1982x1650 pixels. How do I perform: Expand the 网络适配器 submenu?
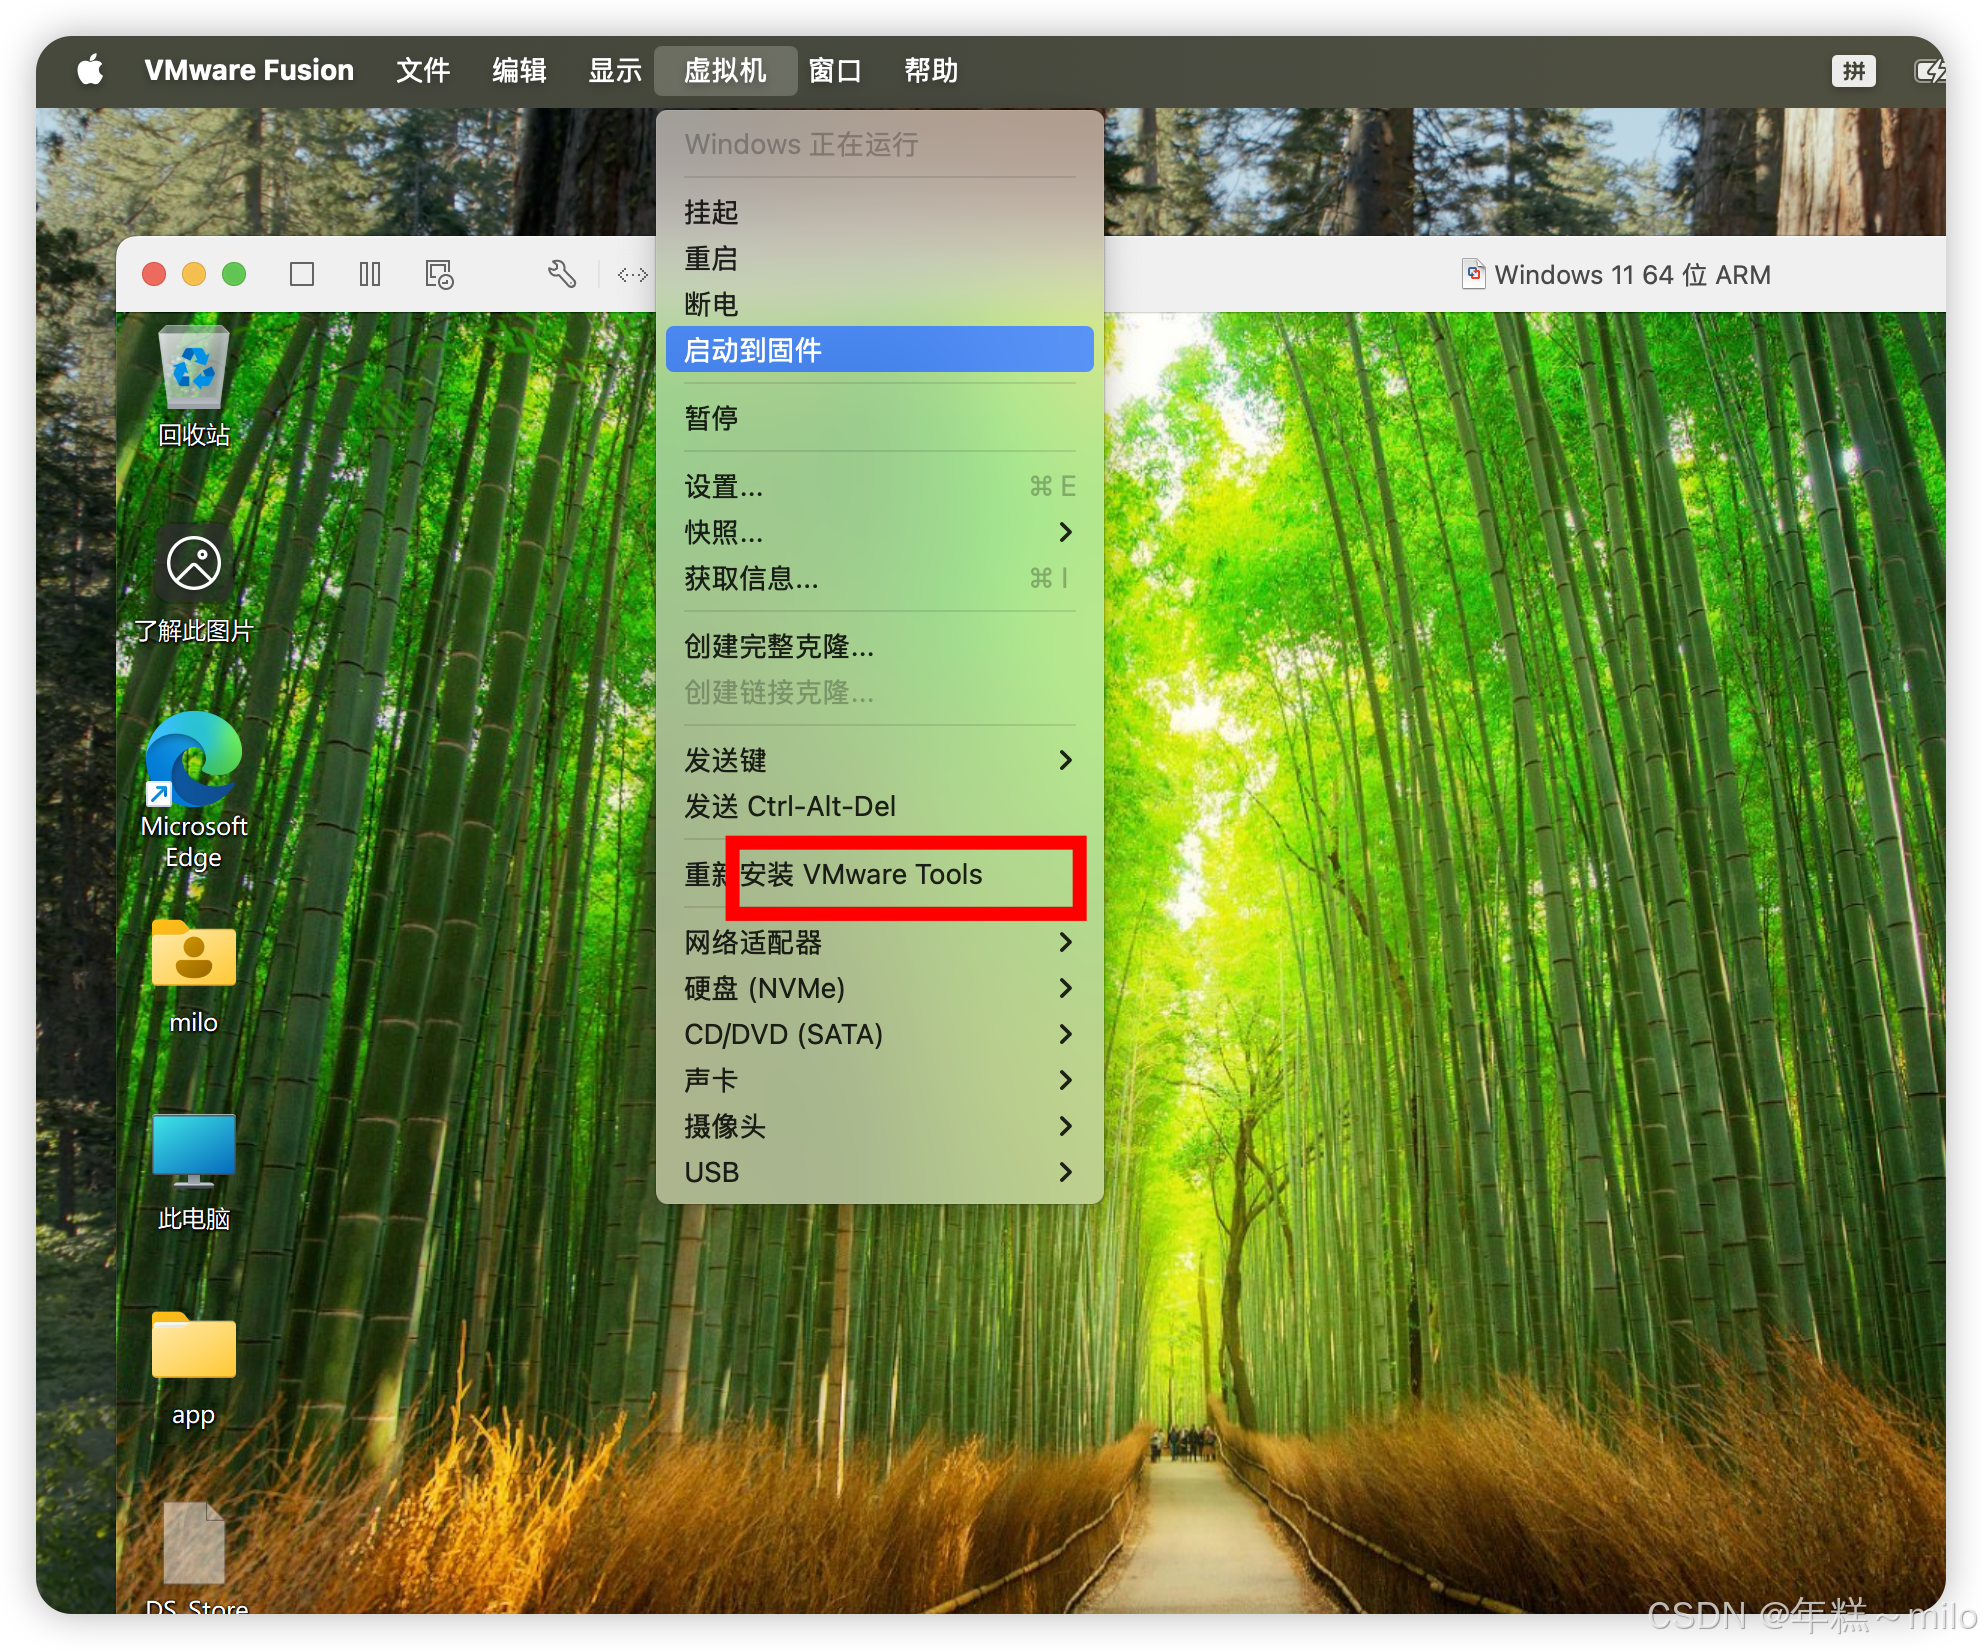pos(878,942)
